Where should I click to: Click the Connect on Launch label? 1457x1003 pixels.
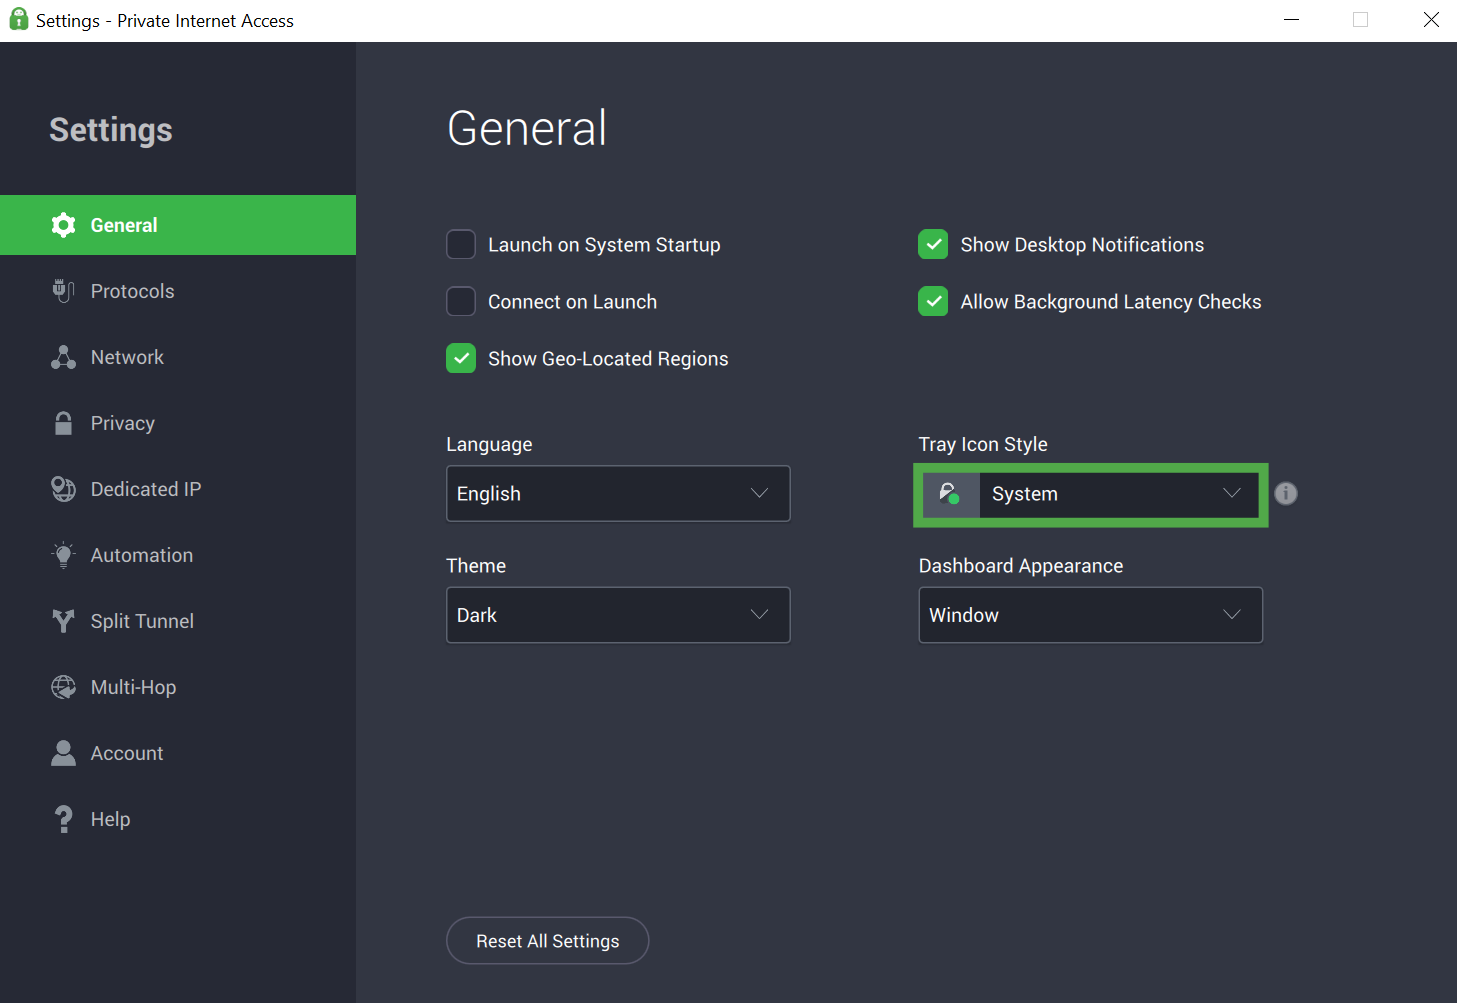tap(572, 302)
